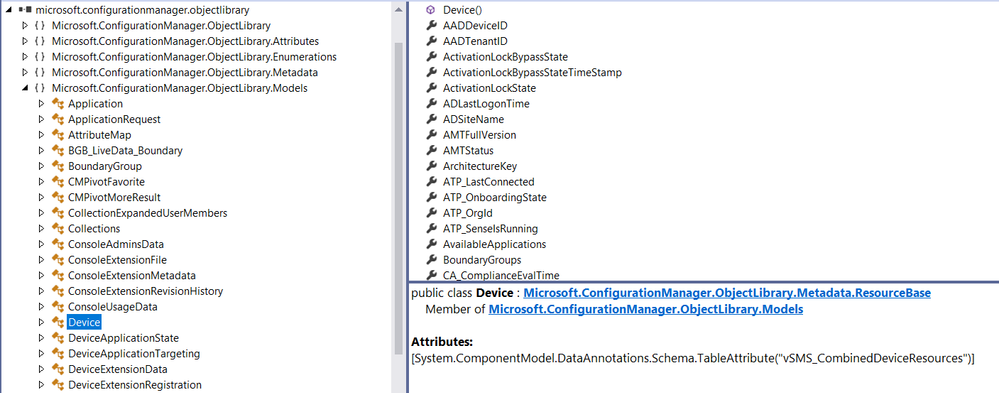Select the DeviceApplicationTargeting class

(134, 354)
